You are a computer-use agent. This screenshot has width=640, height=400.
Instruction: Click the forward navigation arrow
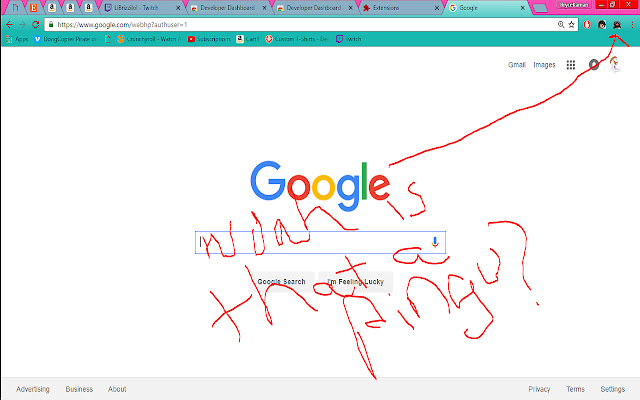22,24
